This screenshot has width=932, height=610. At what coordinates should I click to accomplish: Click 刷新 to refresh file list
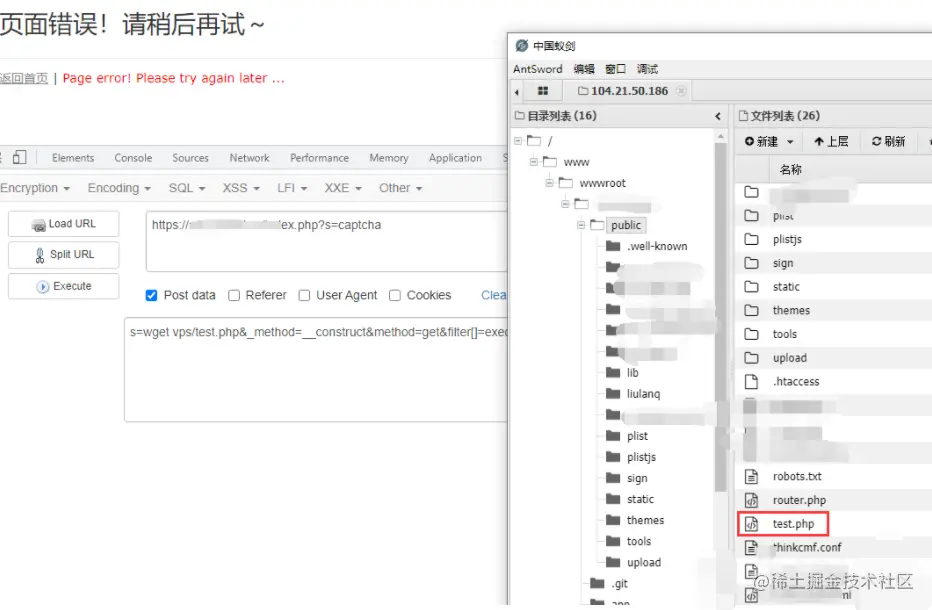pos(888,142)
